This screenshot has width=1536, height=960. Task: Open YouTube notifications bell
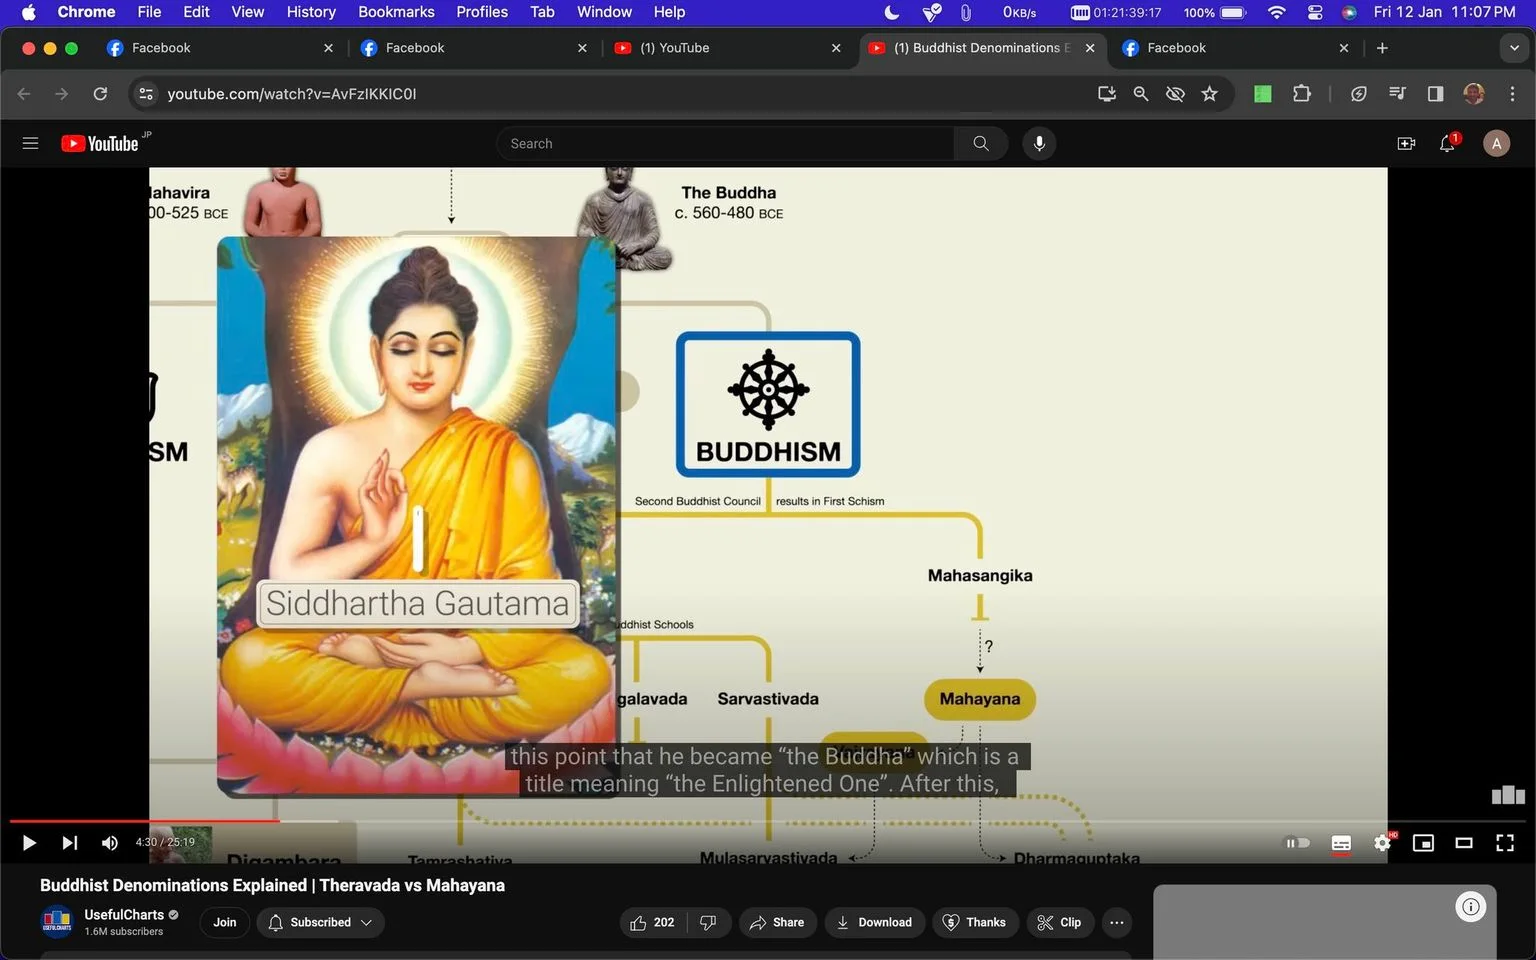(1447, 144)
